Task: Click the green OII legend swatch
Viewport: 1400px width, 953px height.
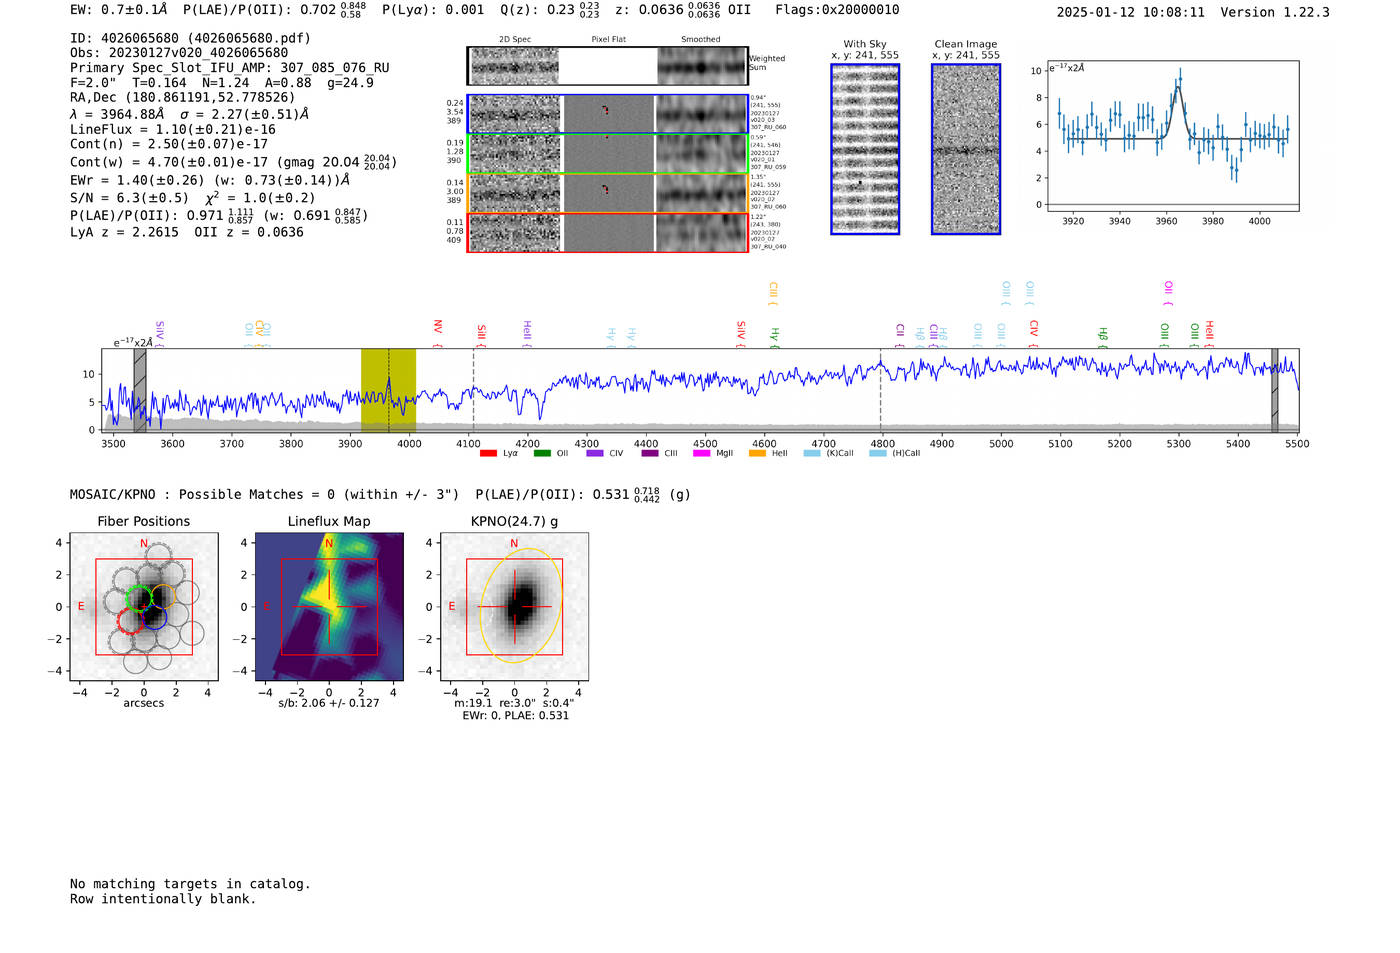Action: (541, 454)
